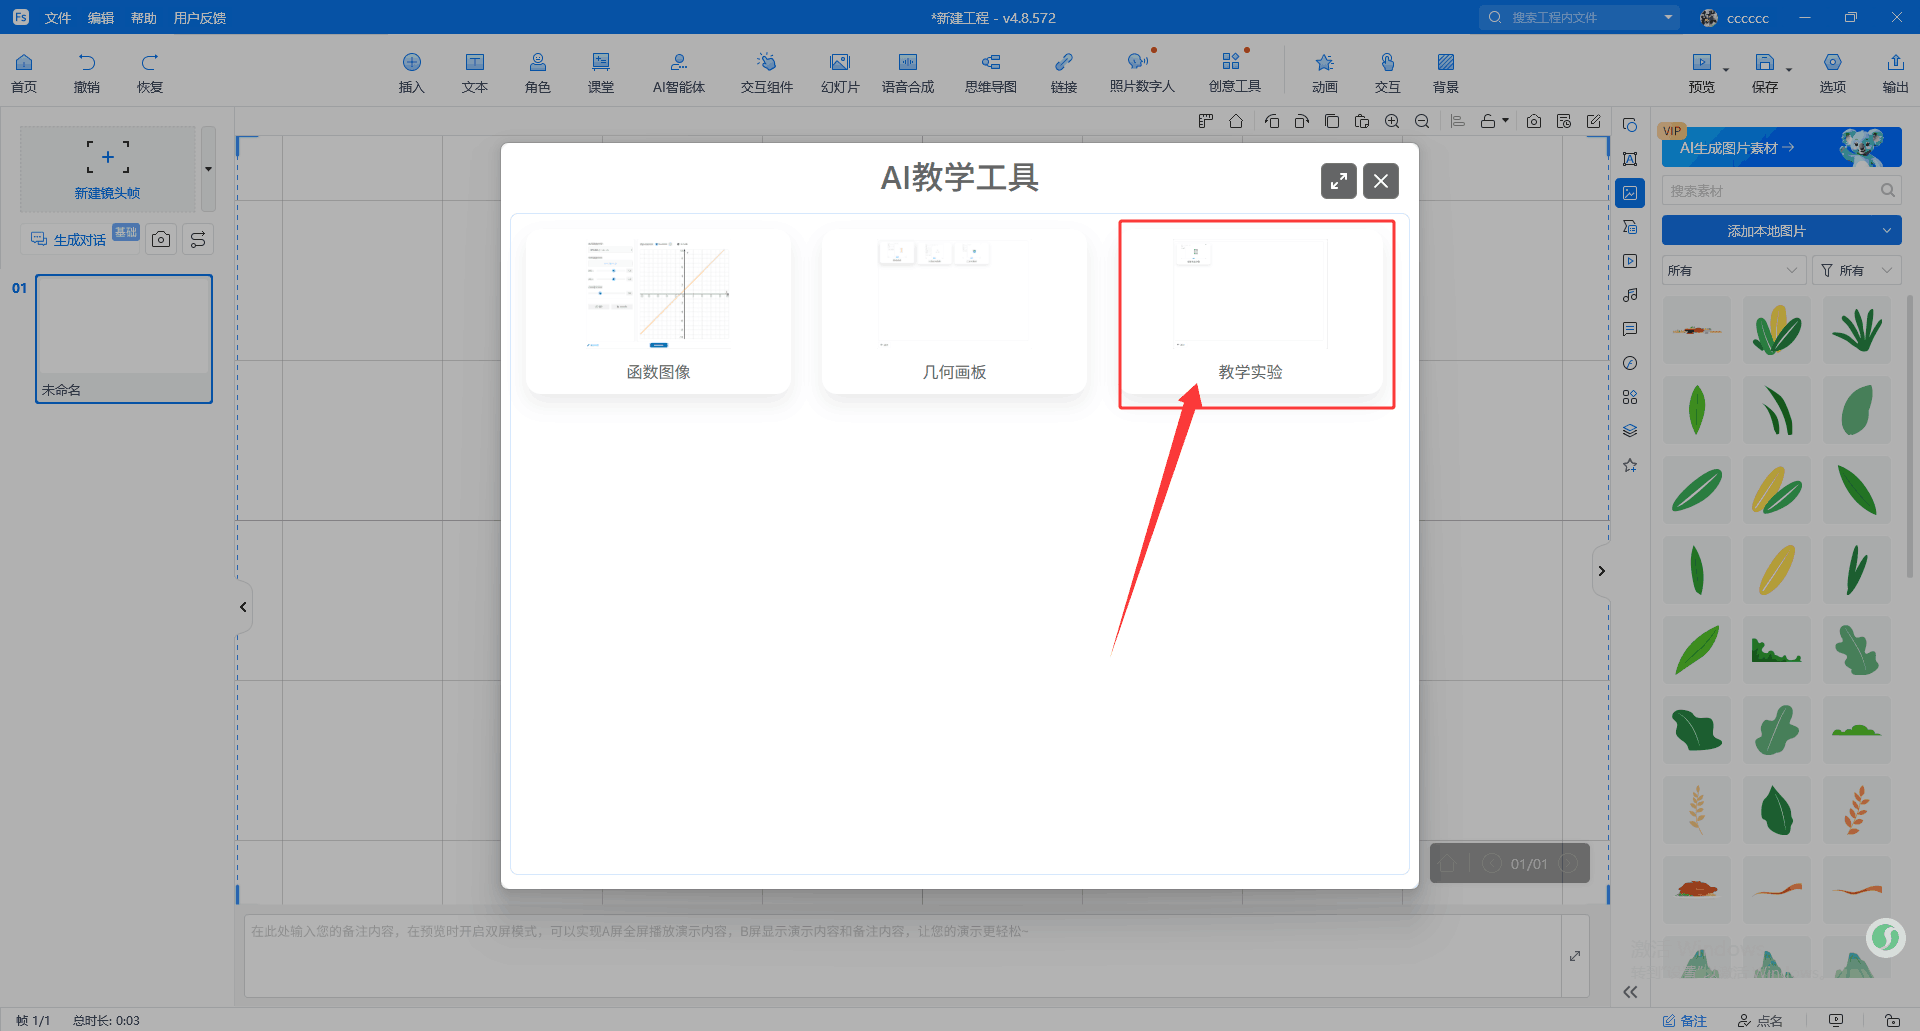The width and height of the screenshot is (1920, 1031).
Task: Click the 角色 character icon
Action: [x=538, y=72]
